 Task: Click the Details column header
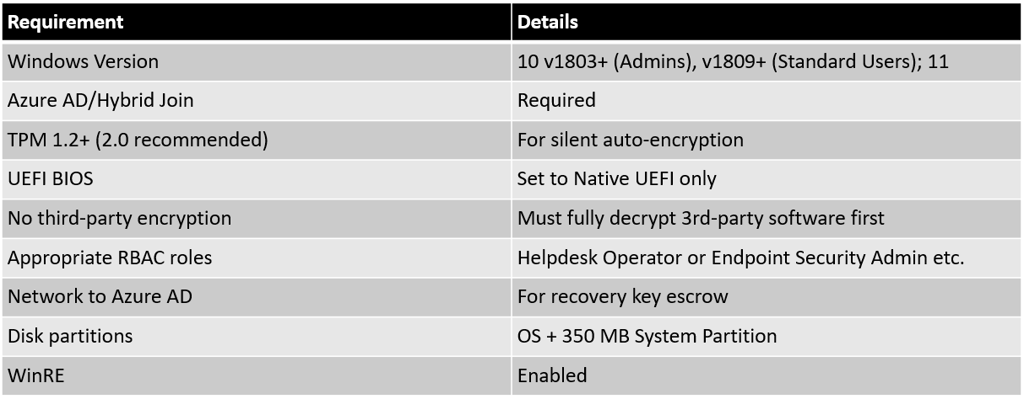(x=766, y=22)
